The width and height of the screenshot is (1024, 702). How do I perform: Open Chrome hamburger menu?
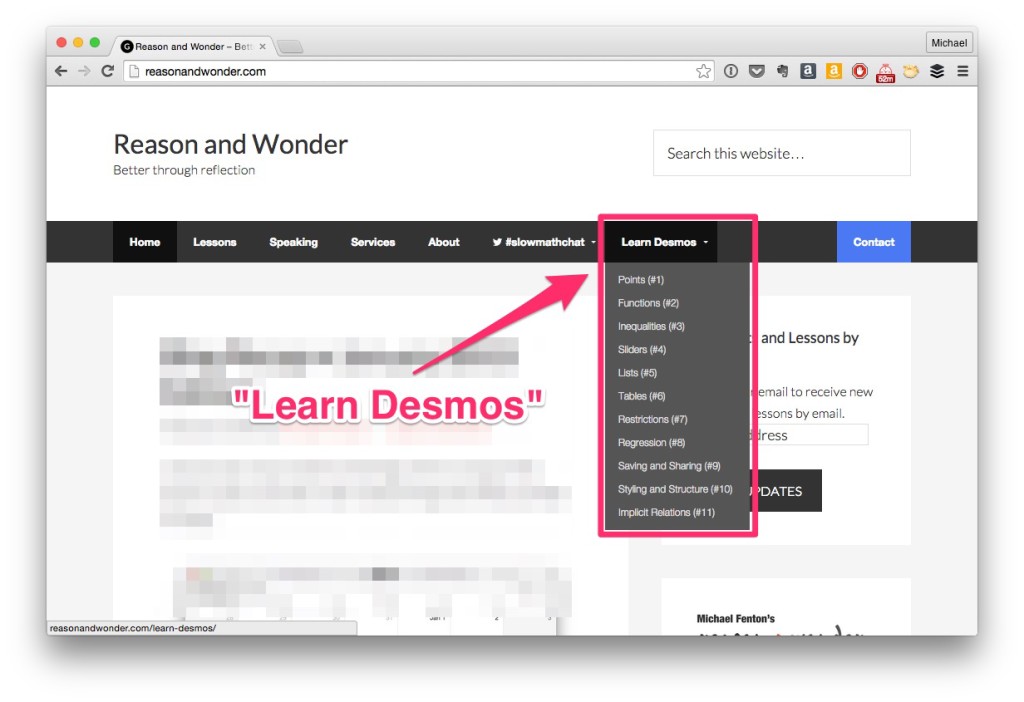963,71
